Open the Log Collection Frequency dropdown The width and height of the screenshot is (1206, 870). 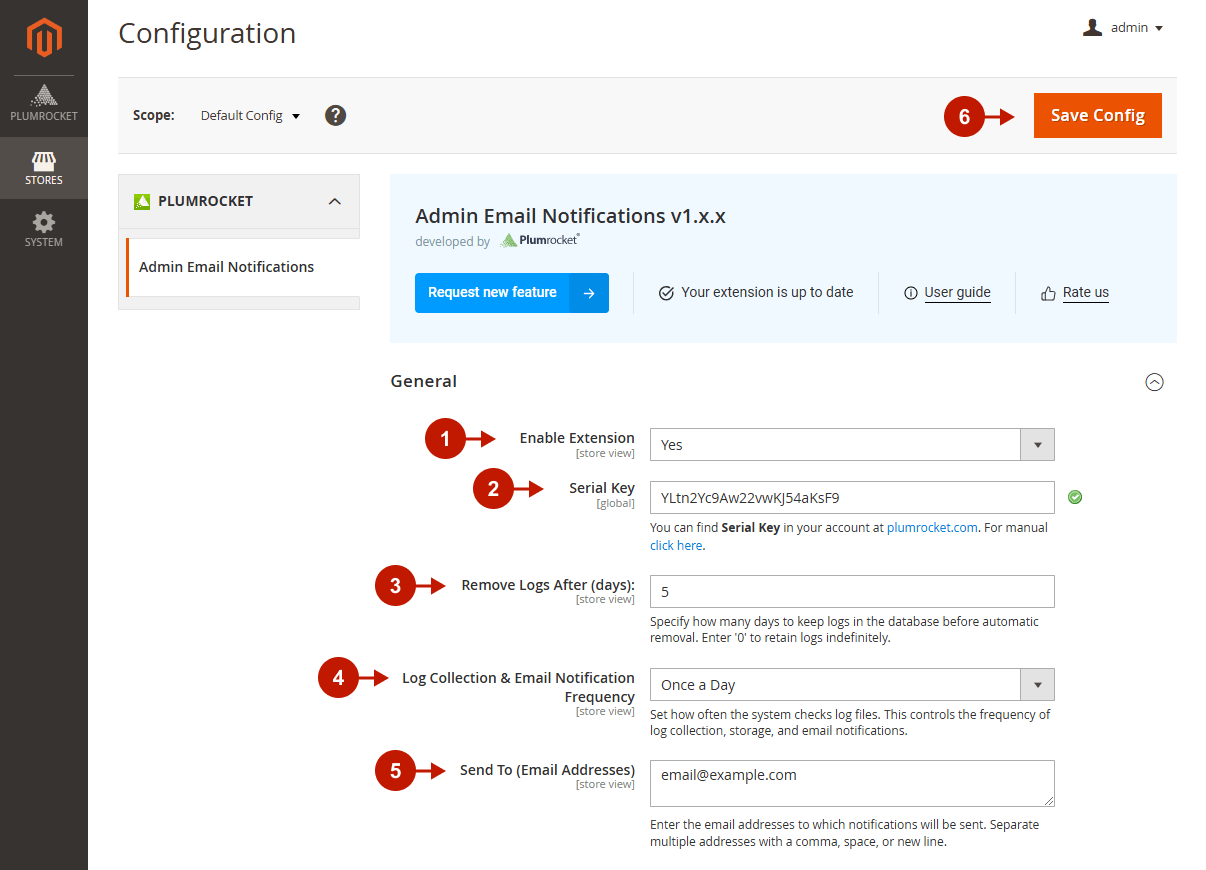tap(851, 685)
